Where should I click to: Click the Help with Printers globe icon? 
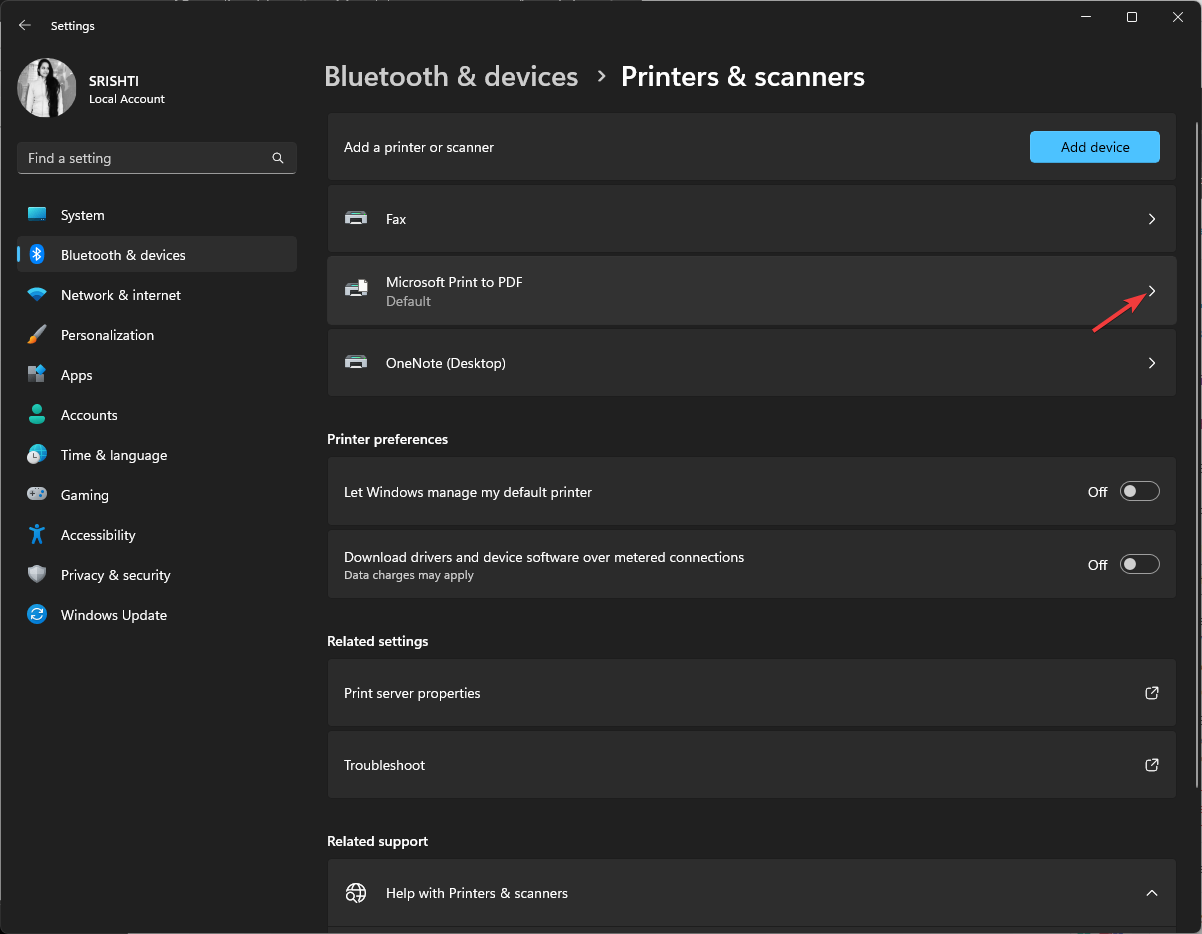[x=356, y=893]
